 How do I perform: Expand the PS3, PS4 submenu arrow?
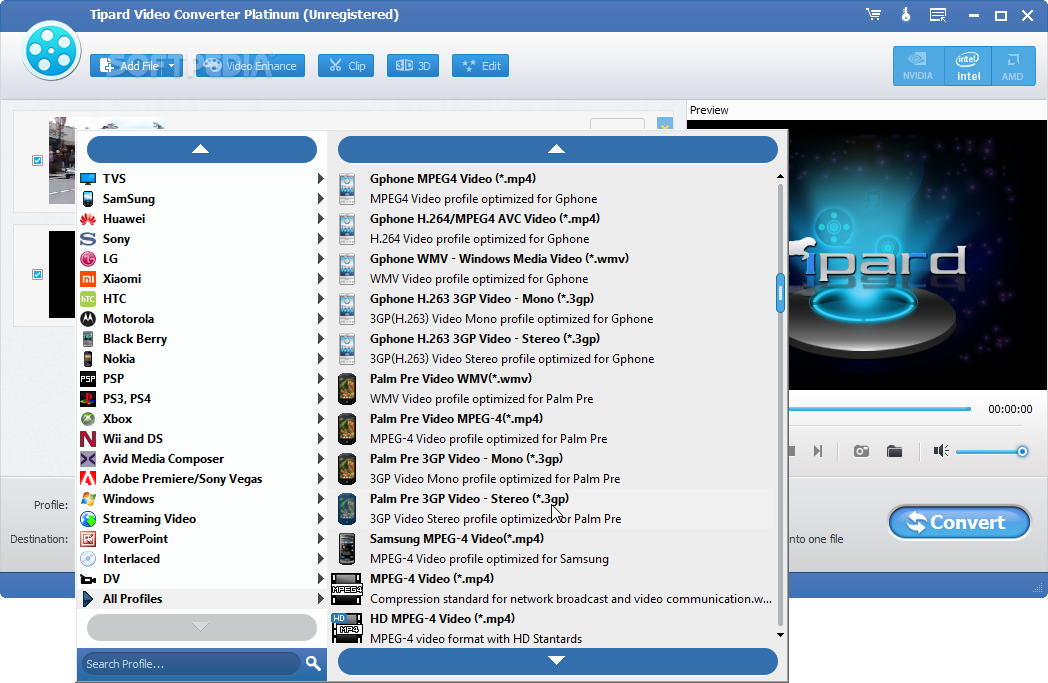click(x=320, y=399)
